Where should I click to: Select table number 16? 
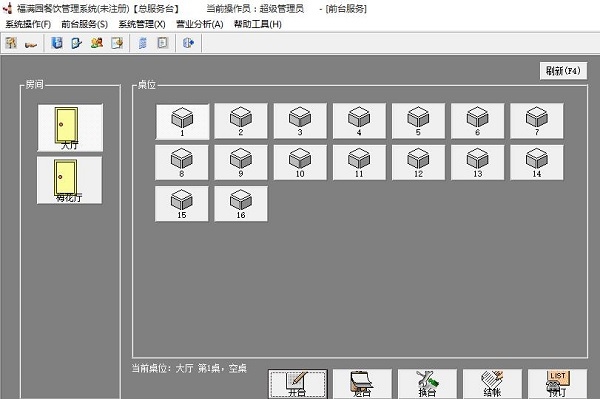coord(241,204)
